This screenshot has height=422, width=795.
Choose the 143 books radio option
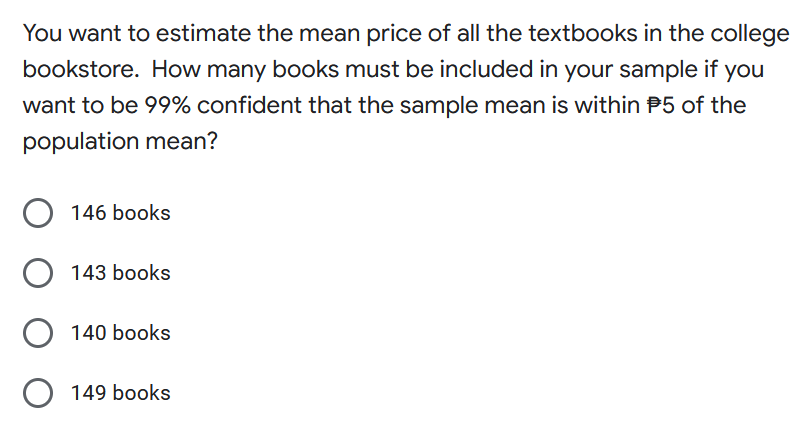[38, 273]
